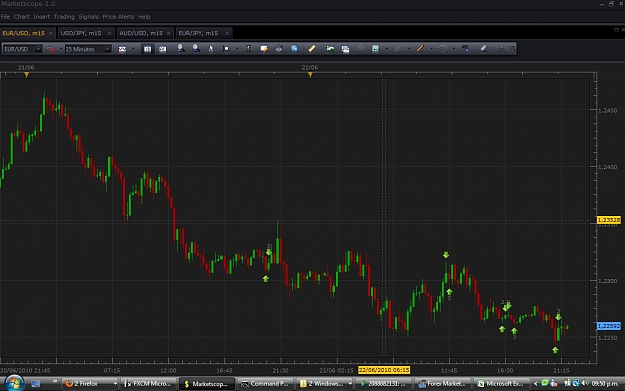
Task: Open the Trading menu
Action: point(64,17)
